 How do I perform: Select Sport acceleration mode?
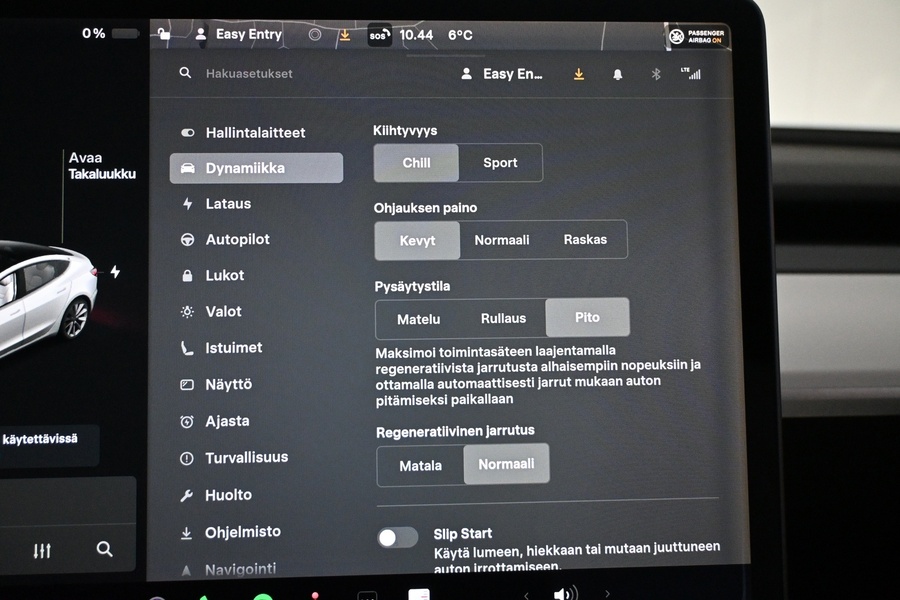pos(500,163)
